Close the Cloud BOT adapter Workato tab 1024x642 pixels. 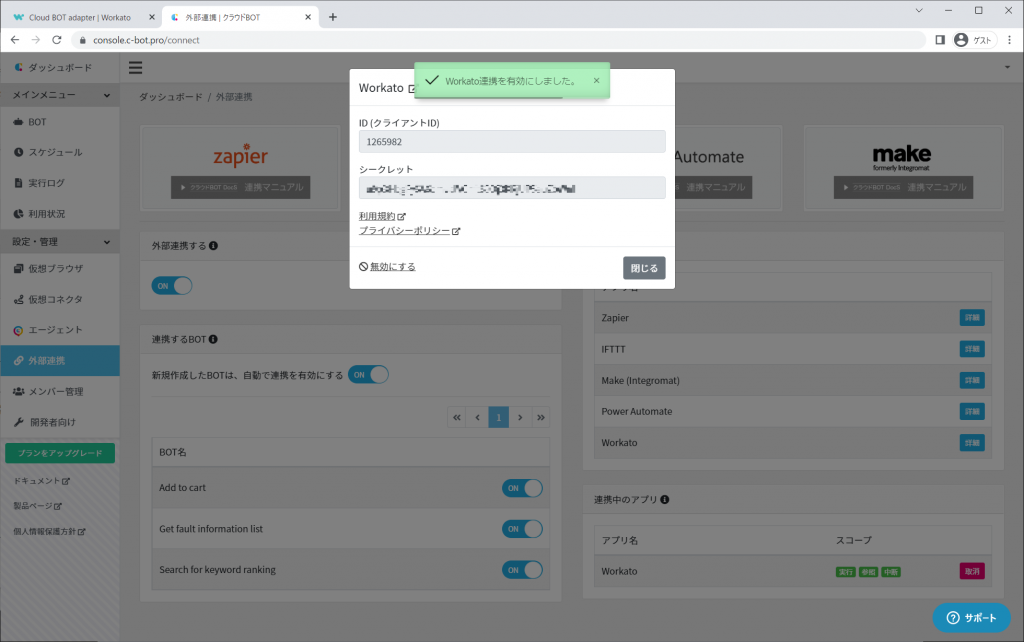(x=152, y=17)
